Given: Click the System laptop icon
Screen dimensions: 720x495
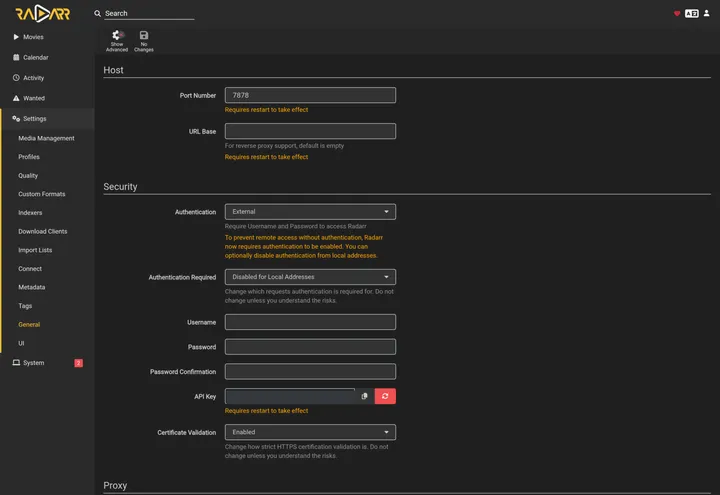Looking at the screenshot, I should [x=16, y=363].
